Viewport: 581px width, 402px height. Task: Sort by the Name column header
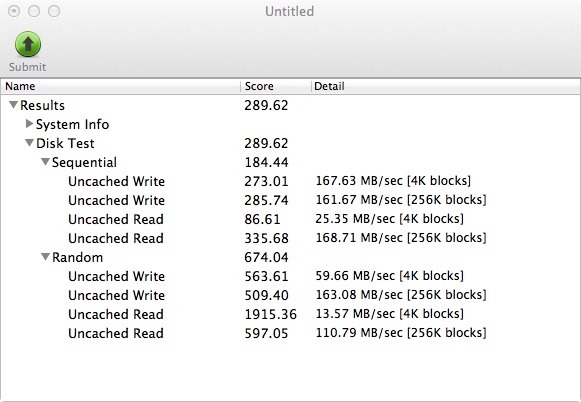pos(121,86)
